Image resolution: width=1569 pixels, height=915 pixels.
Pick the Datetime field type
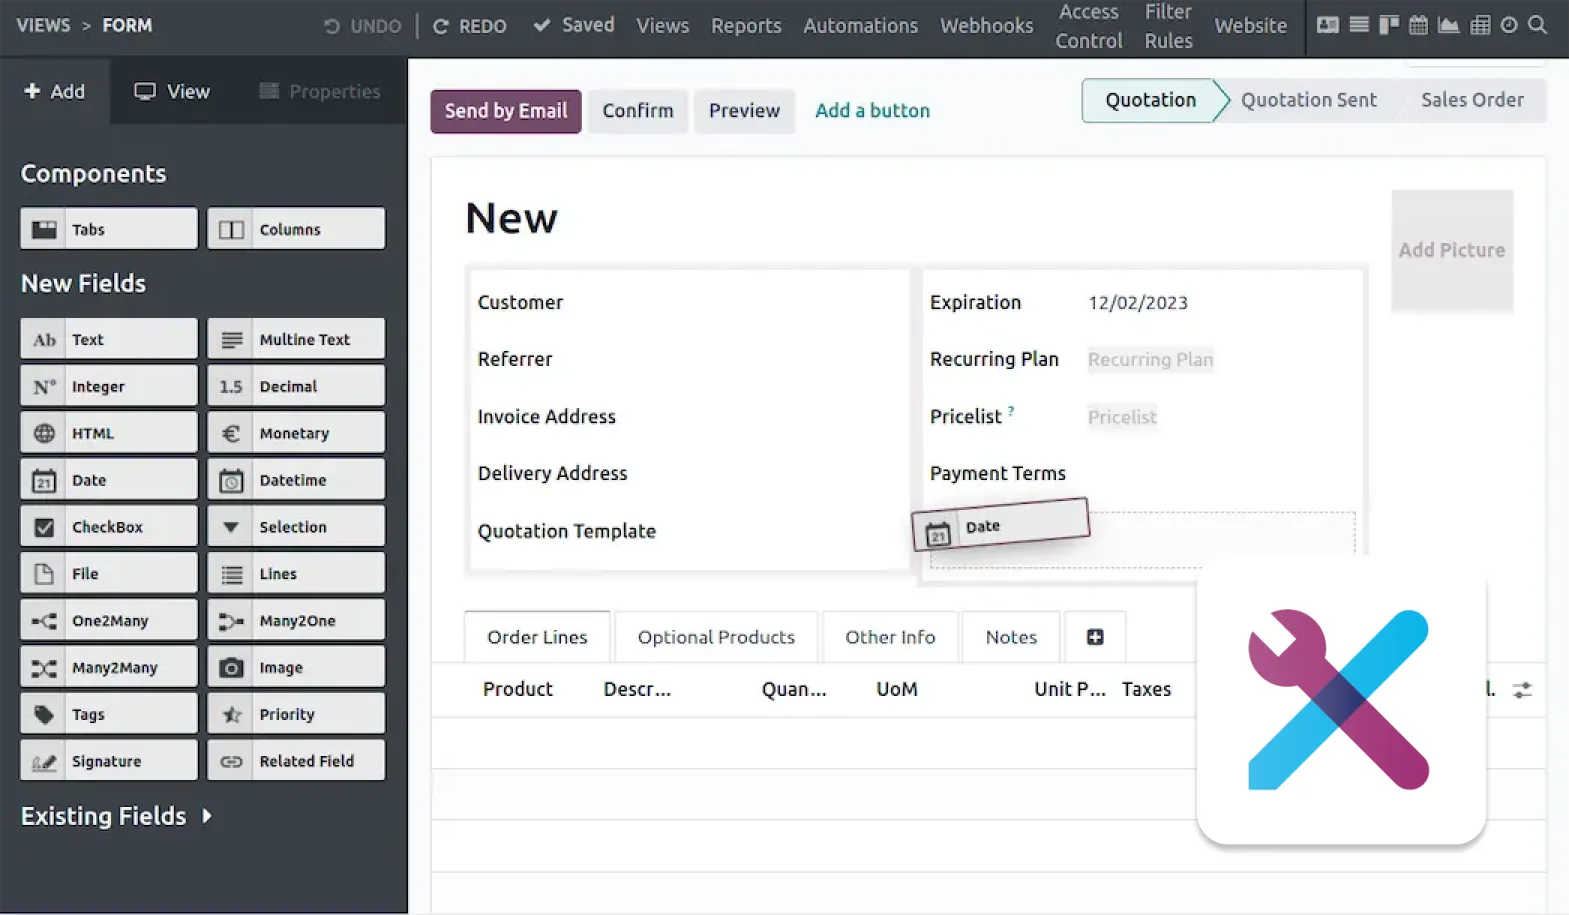pyautogui.click(x=296, y=480)
